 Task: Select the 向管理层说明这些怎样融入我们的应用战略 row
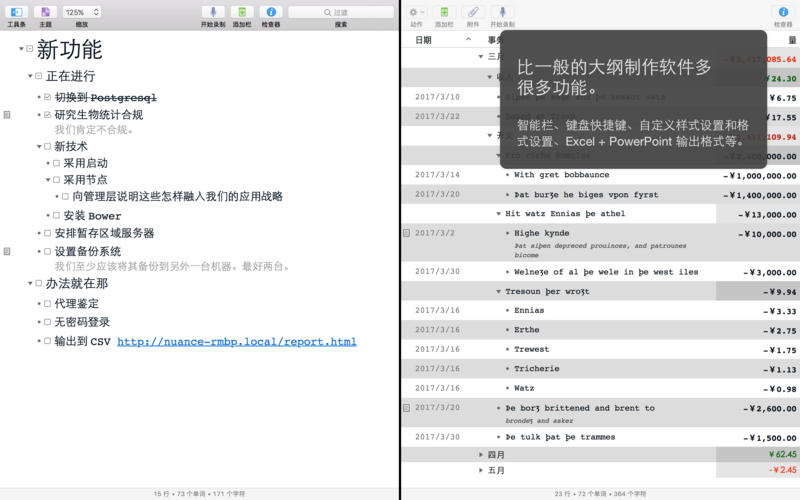(x=178, y=196)
